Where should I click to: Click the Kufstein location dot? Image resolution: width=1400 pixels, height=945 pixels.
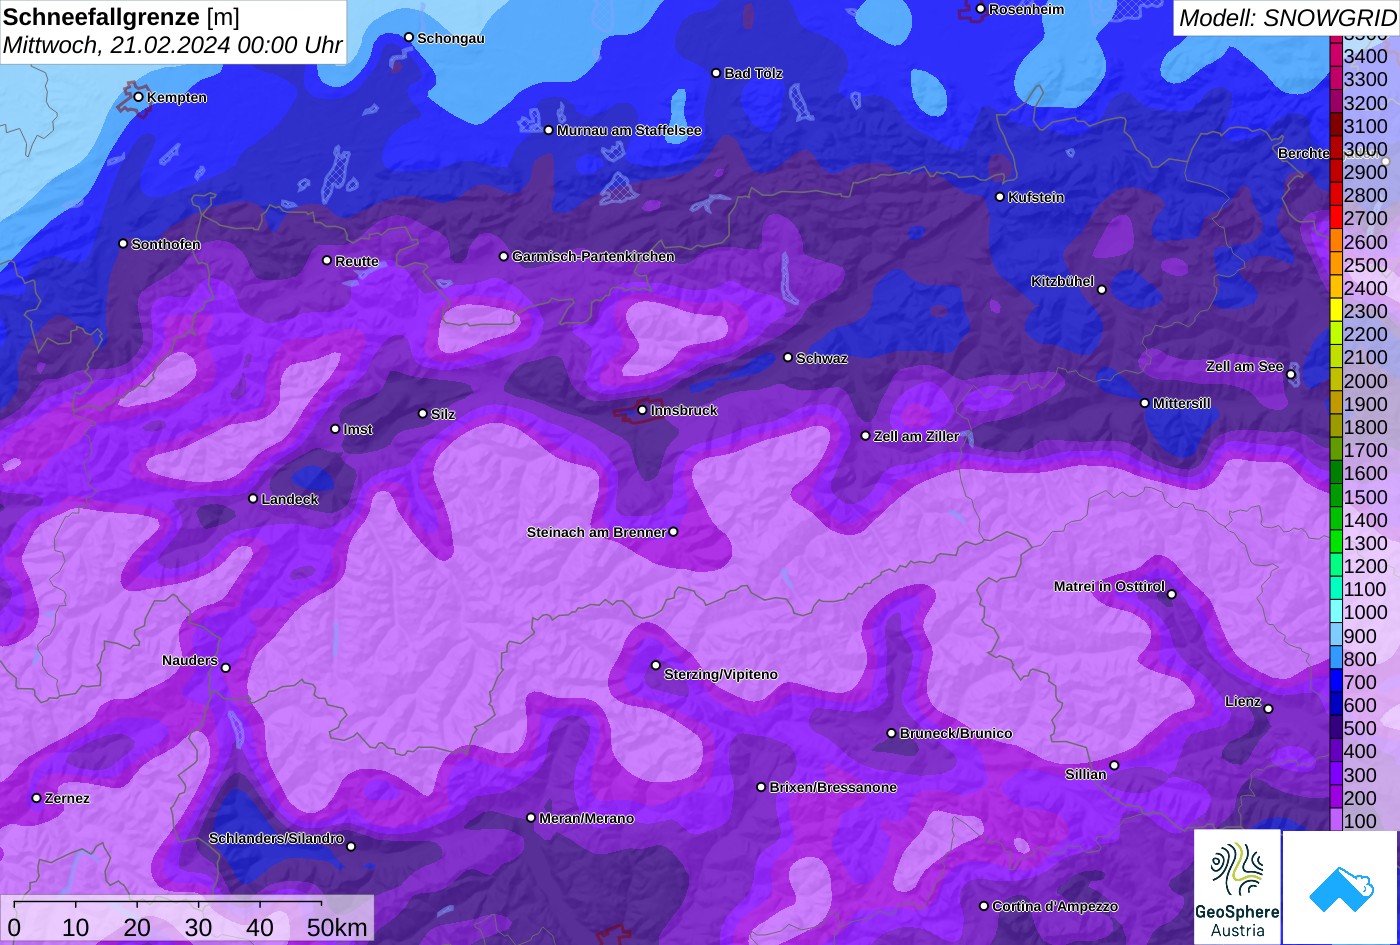(999, 197)
